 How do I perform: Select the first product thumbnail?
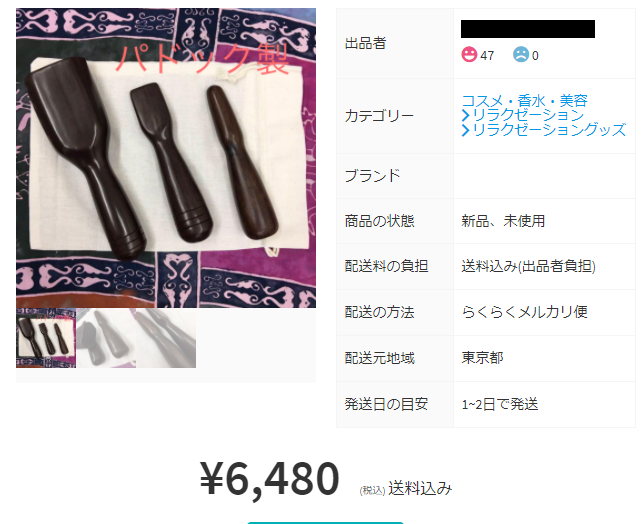[46, 338]
